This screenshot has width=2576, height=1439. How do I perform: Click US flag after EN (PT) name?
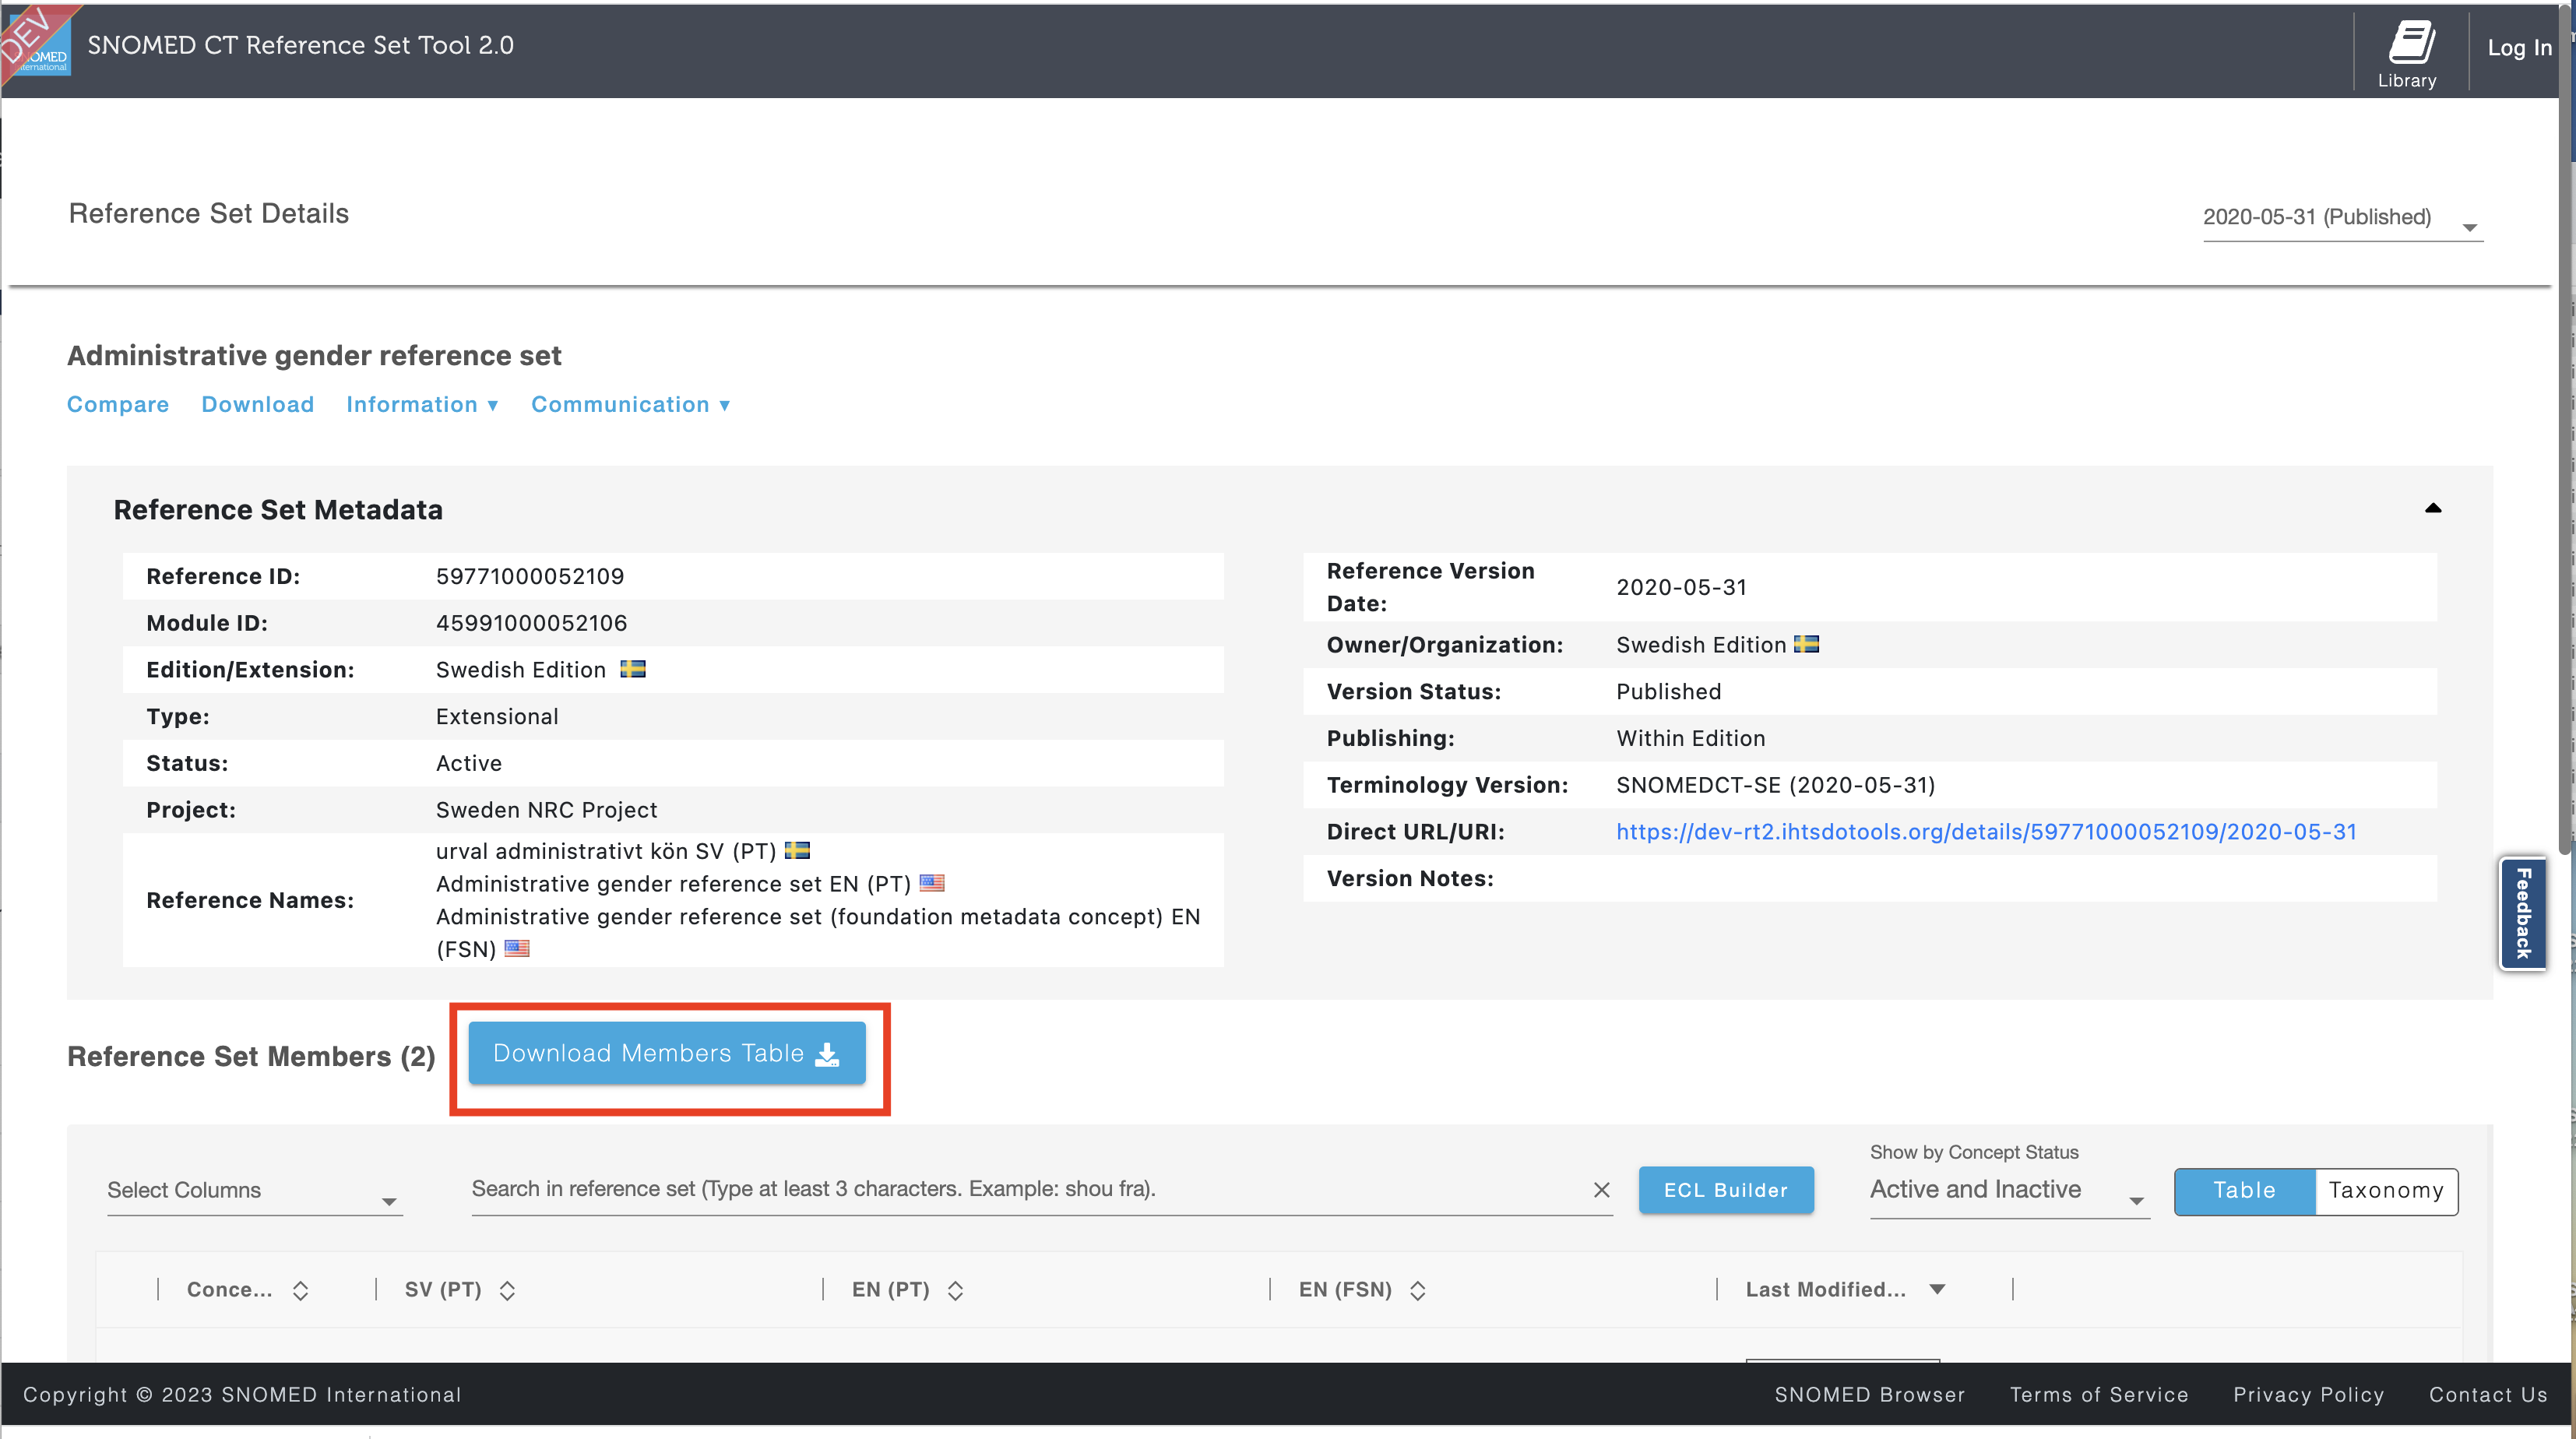point(932,882)
